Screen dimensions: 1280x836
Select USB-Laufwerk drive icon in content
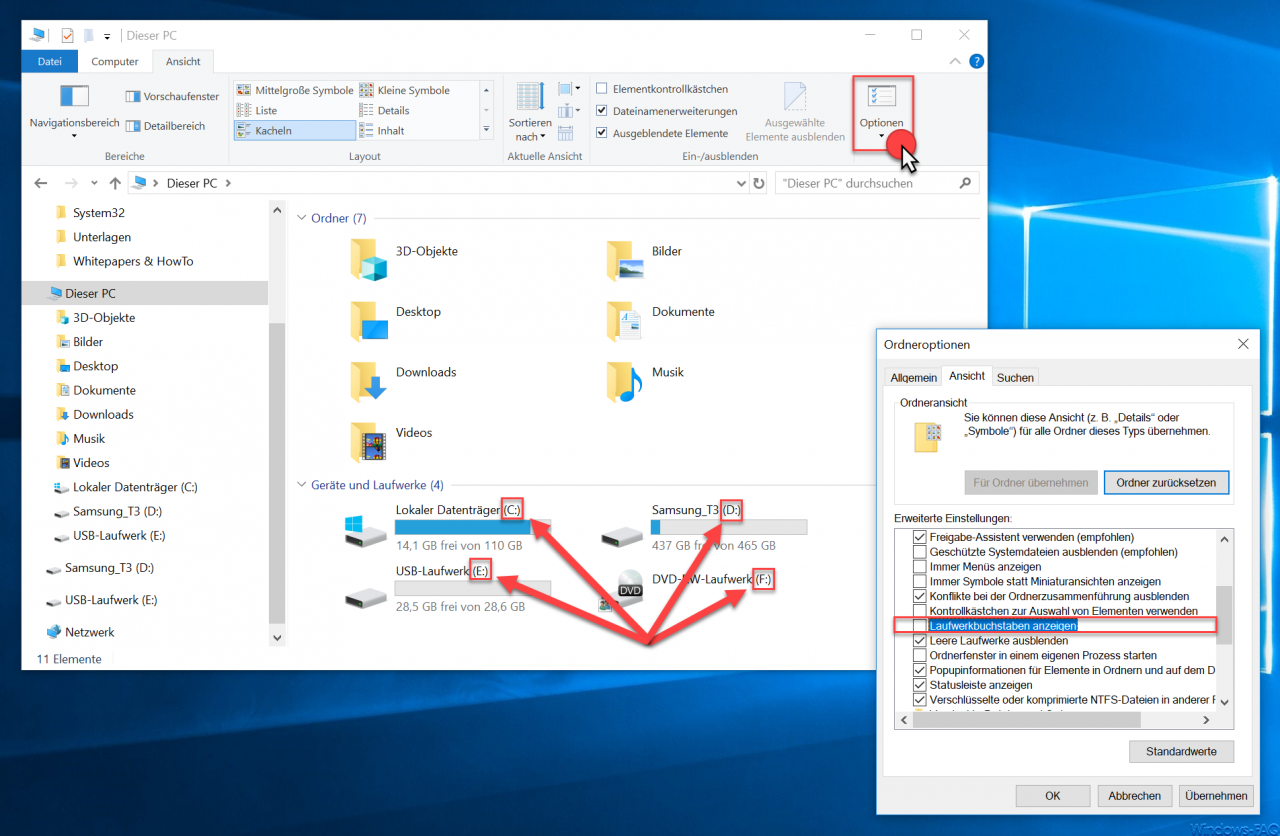point(365,597)
